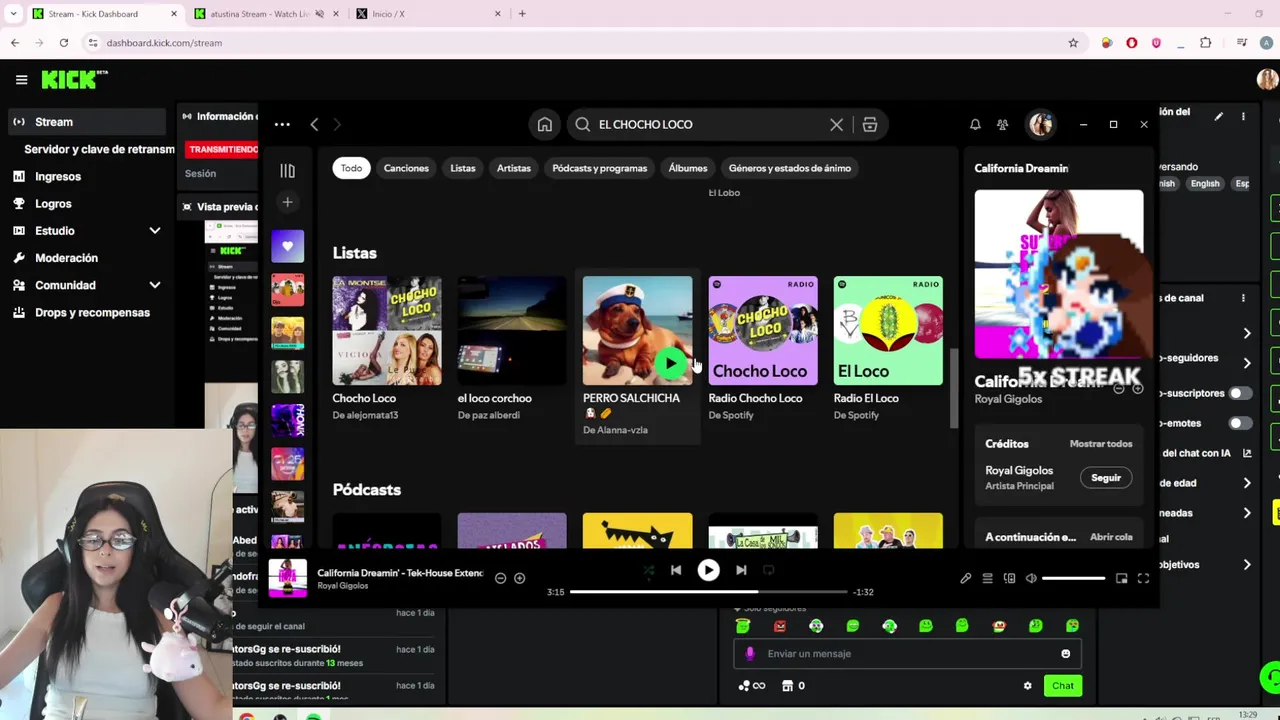The height and width of the screenshot is (720, 1280).
Task: Toggle Your Library icon in Spotify sidebar
Action: 287,171
